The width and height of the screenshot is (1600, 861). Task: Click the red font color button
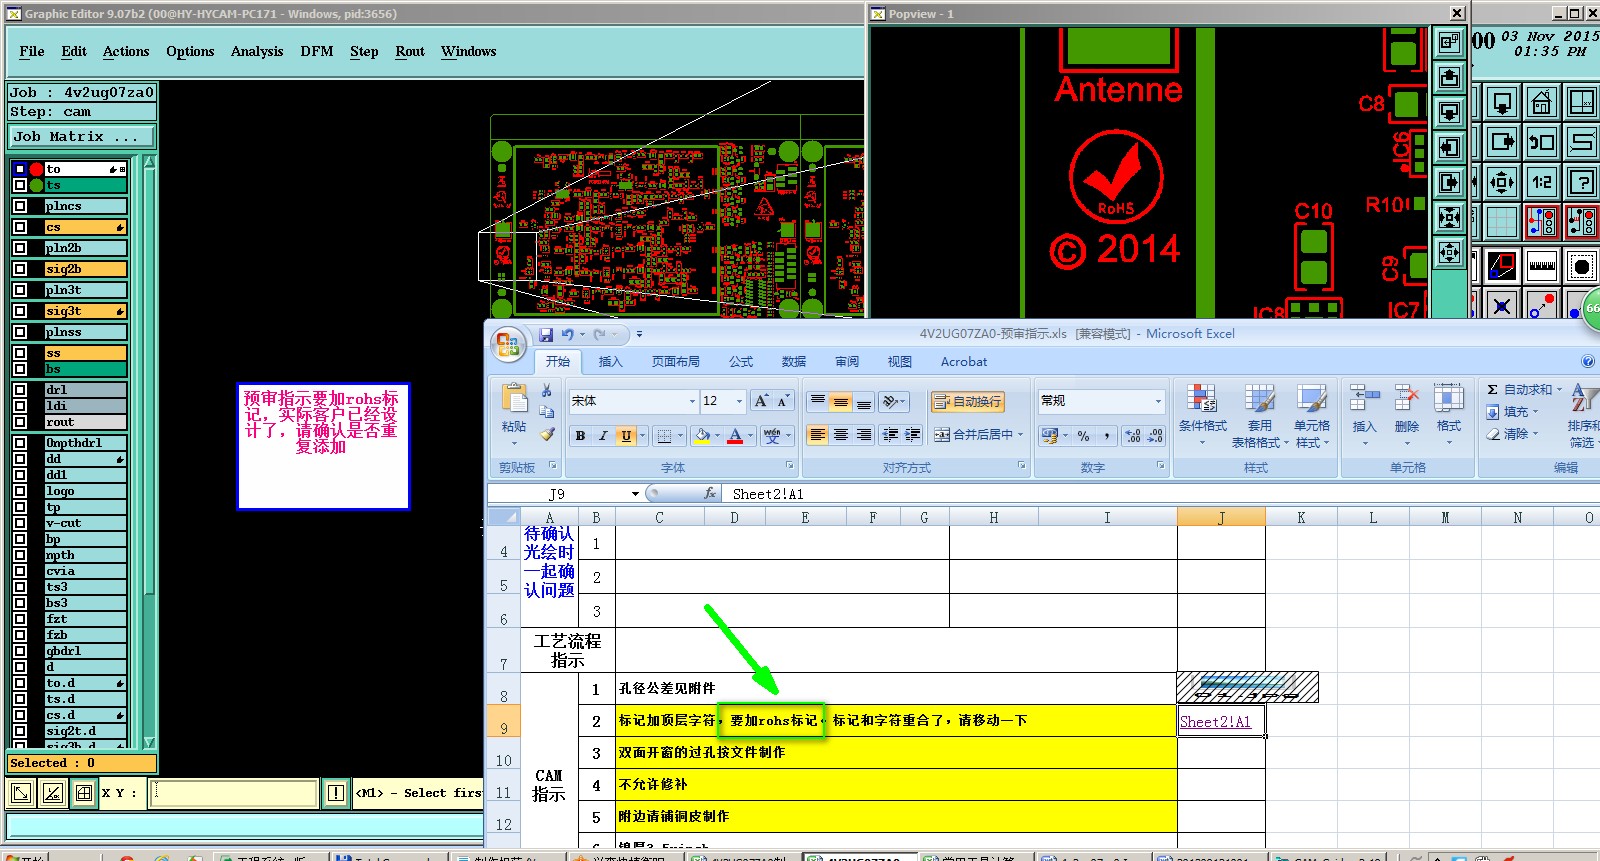(x=735, y=435)
